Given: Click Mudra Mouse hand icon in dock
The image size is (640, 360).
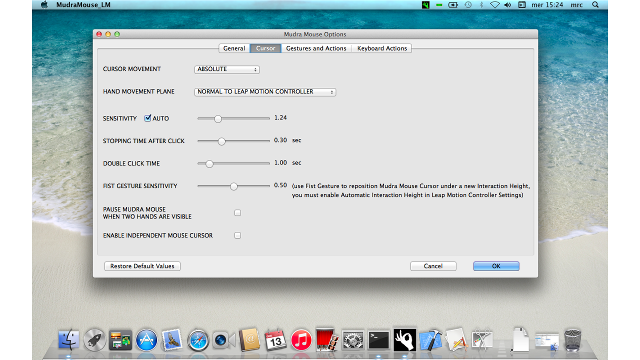Looking at the screenshot, I should tap(404, 340).
